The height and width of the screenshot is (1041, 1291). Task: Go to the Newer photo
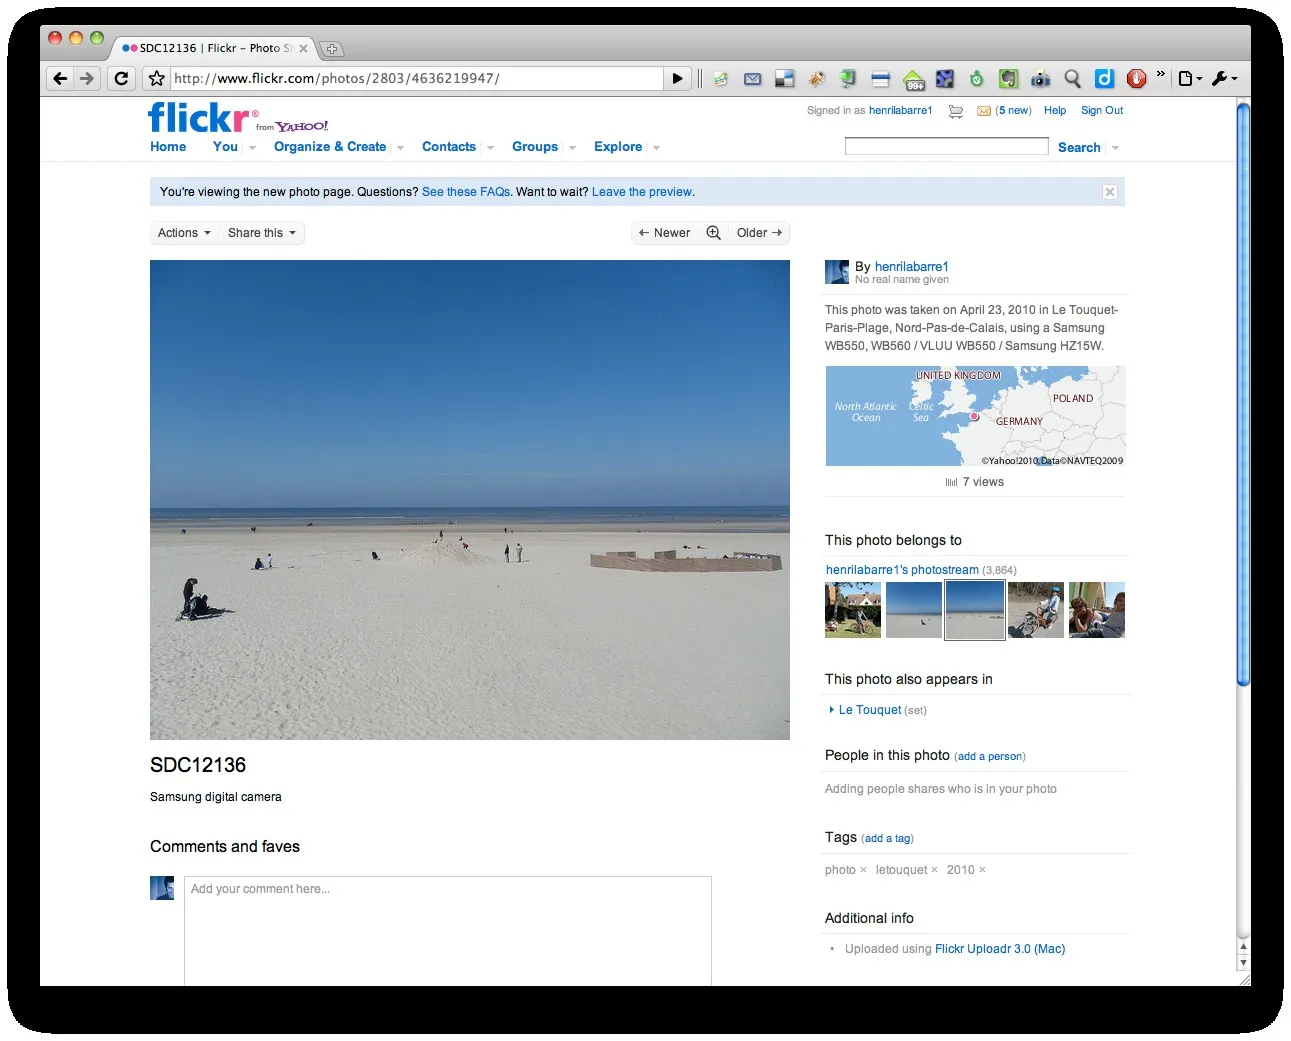(x=664, y=233)
